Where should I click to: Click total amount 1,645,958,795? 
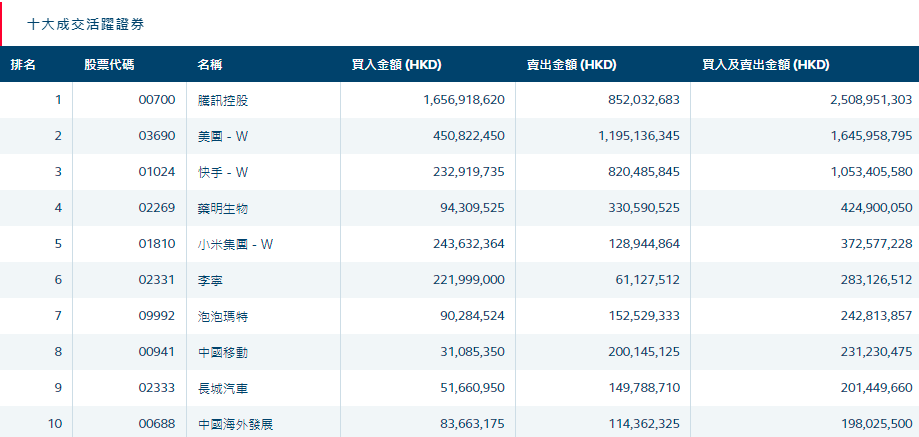pos(872,136)
